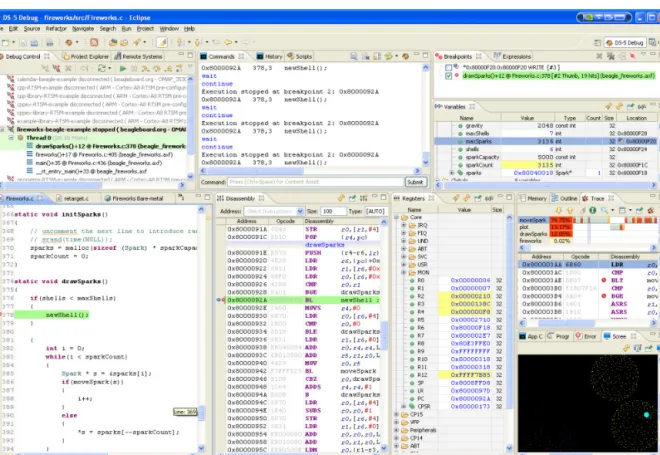
Task: Click the Save file icon in main toolbar
Action: coord(23,43)
